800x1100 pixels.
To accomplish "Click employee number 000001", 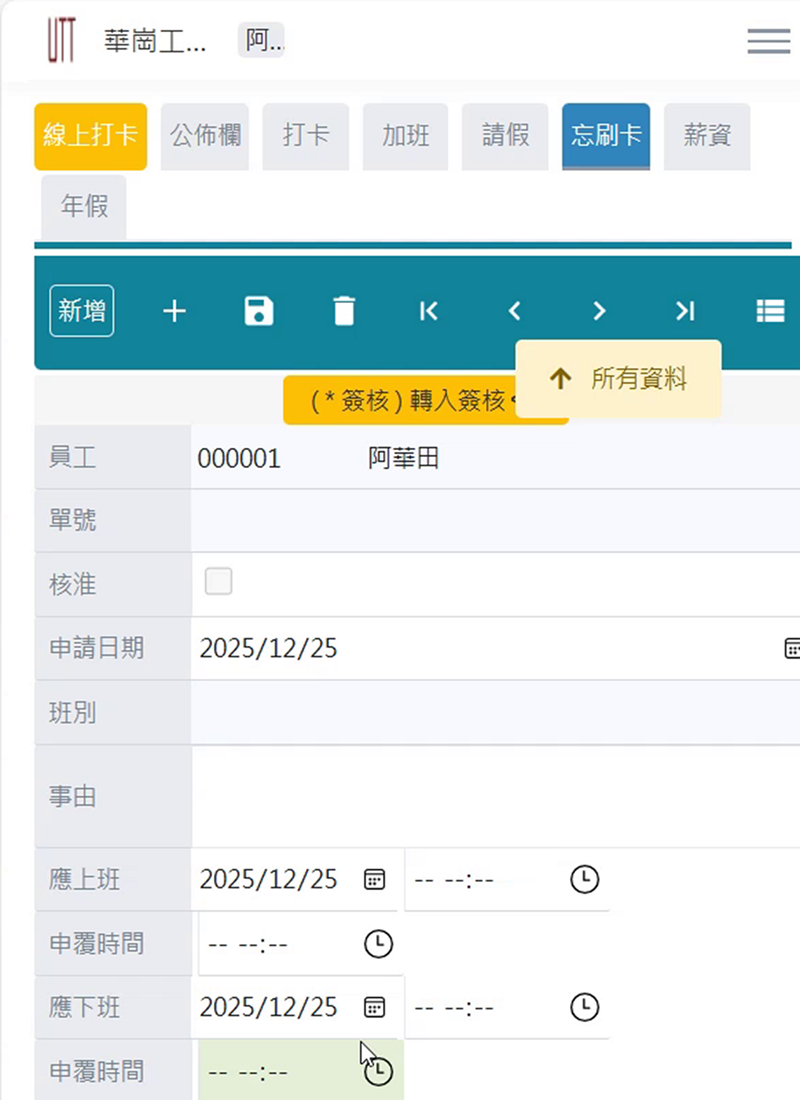I will pyautogui.click(x=239, y=458).
